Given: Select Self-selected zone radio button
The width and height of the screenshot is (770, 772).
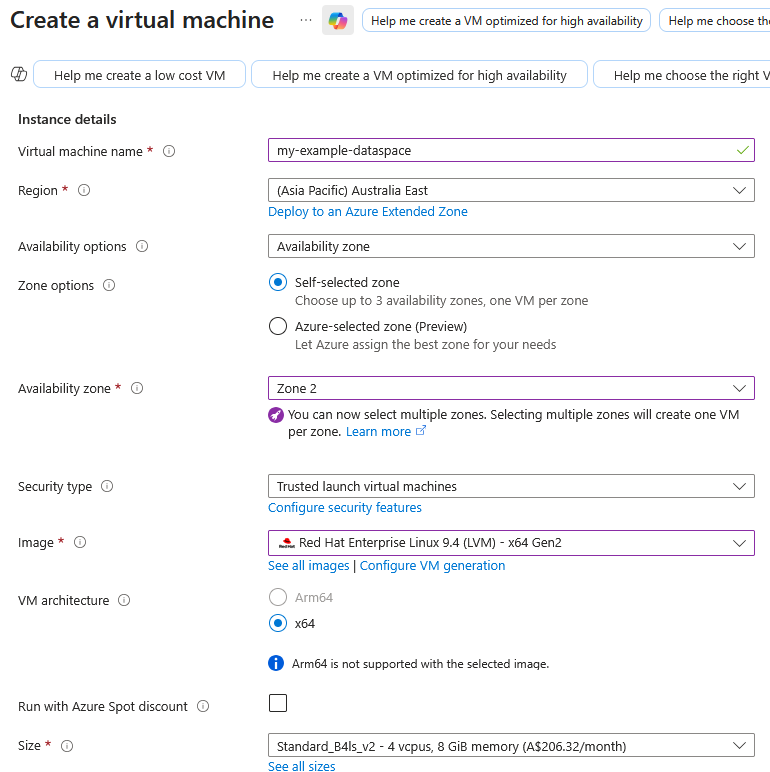Looking at the screenshot, I should pos(278,282).
